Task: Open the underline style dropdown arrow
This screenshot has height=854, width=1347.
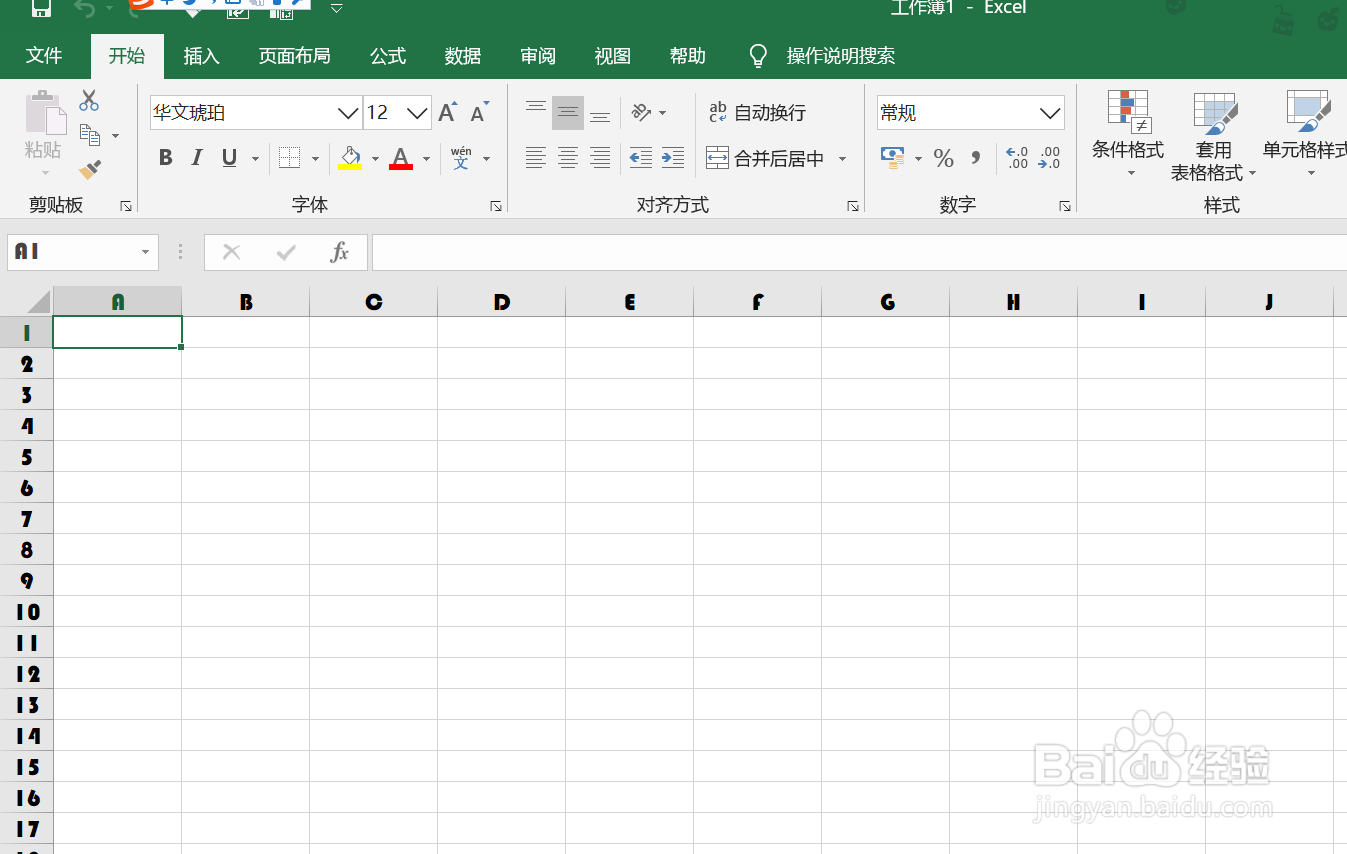Action: point(255,158)
